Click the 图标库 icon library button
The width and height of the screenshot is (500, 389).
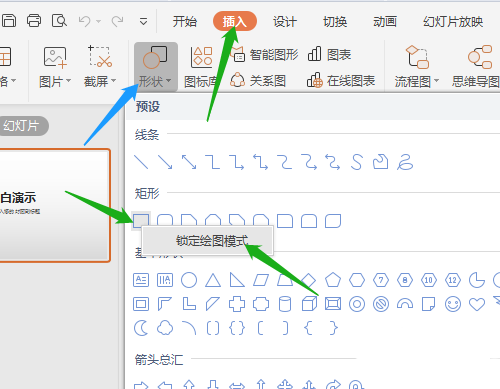click(x=201, y=67)
